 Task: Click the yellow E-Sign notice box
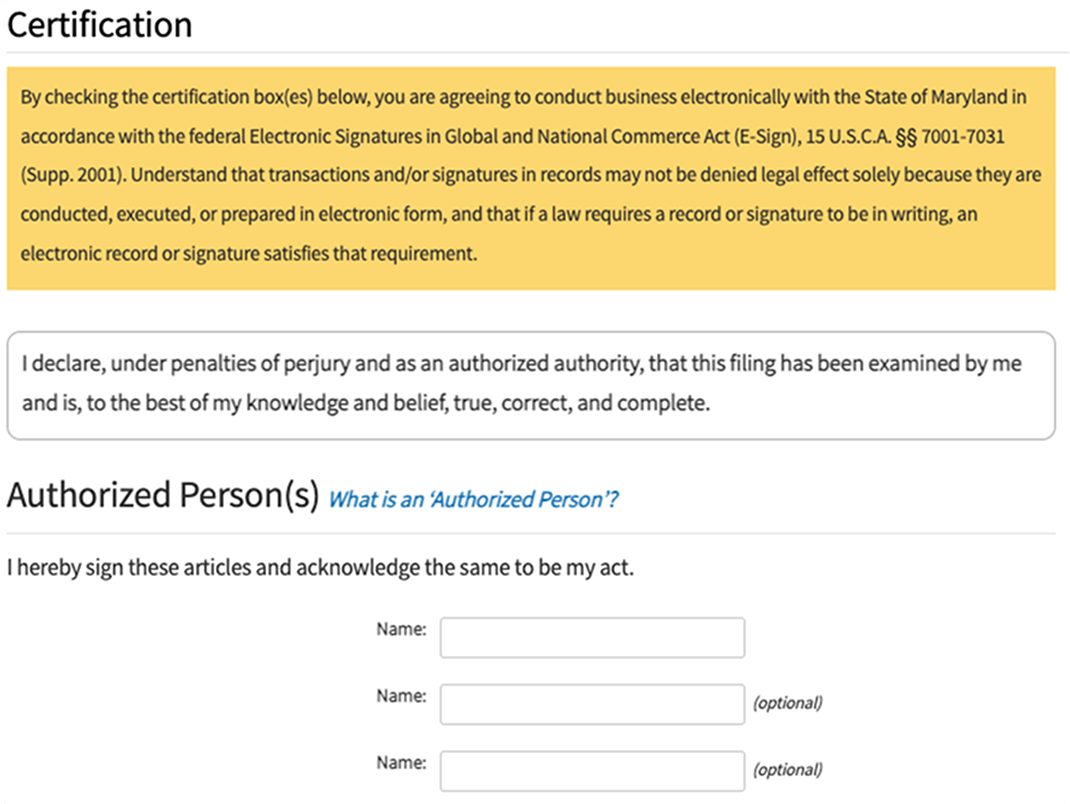[x=531, y=178]
